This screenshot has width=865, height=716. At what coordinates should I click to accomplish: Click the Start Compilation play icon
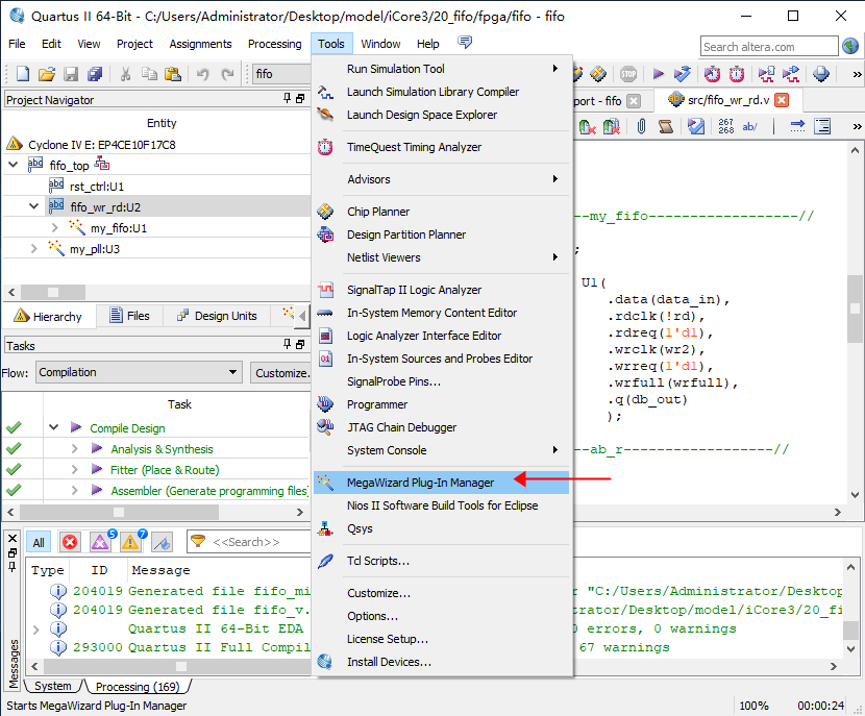[x=658, y=74]
